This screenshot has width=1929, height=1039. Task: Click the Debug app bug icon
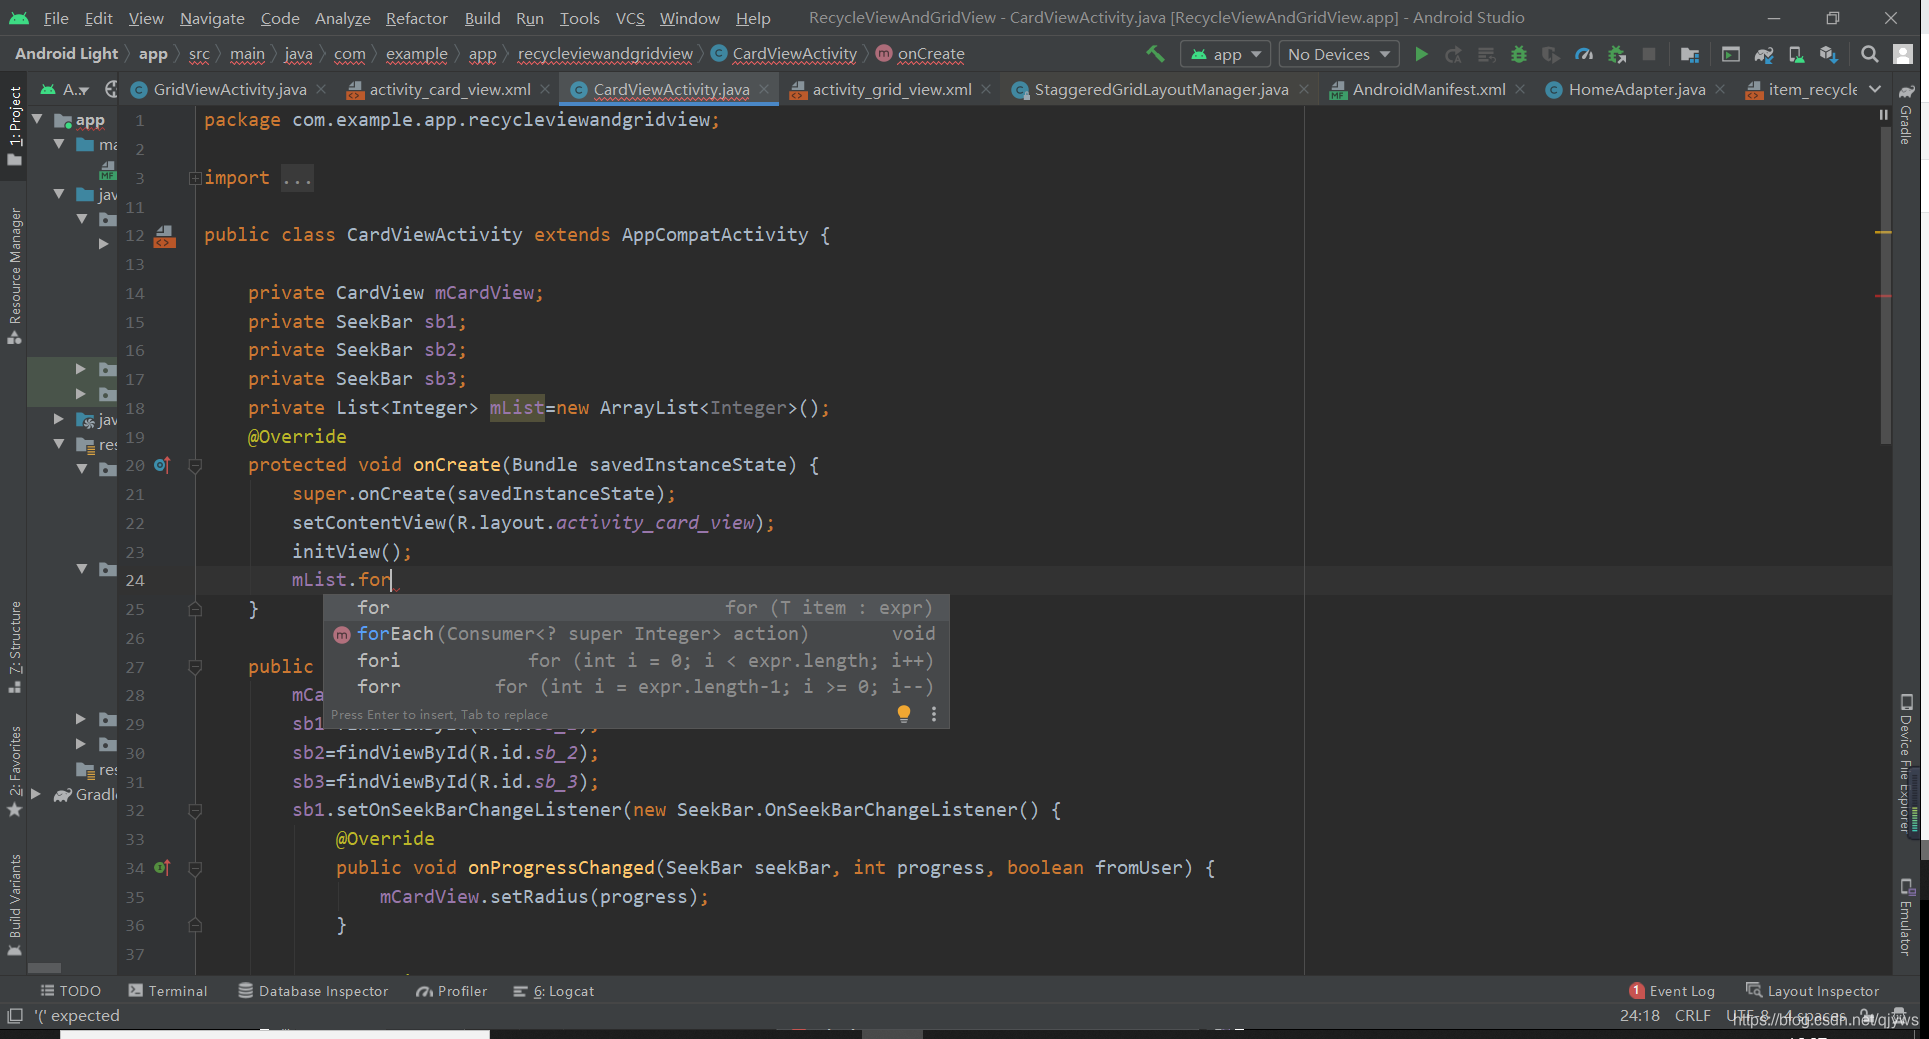click(x=1519, y=54)
